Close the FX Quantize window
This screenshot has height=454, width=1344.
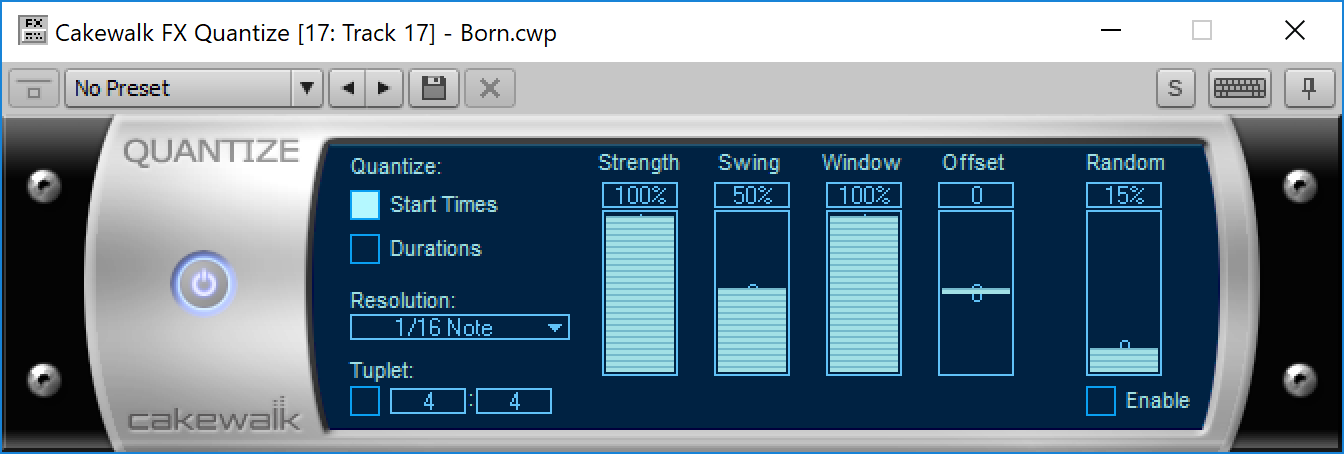point(1295,31)
